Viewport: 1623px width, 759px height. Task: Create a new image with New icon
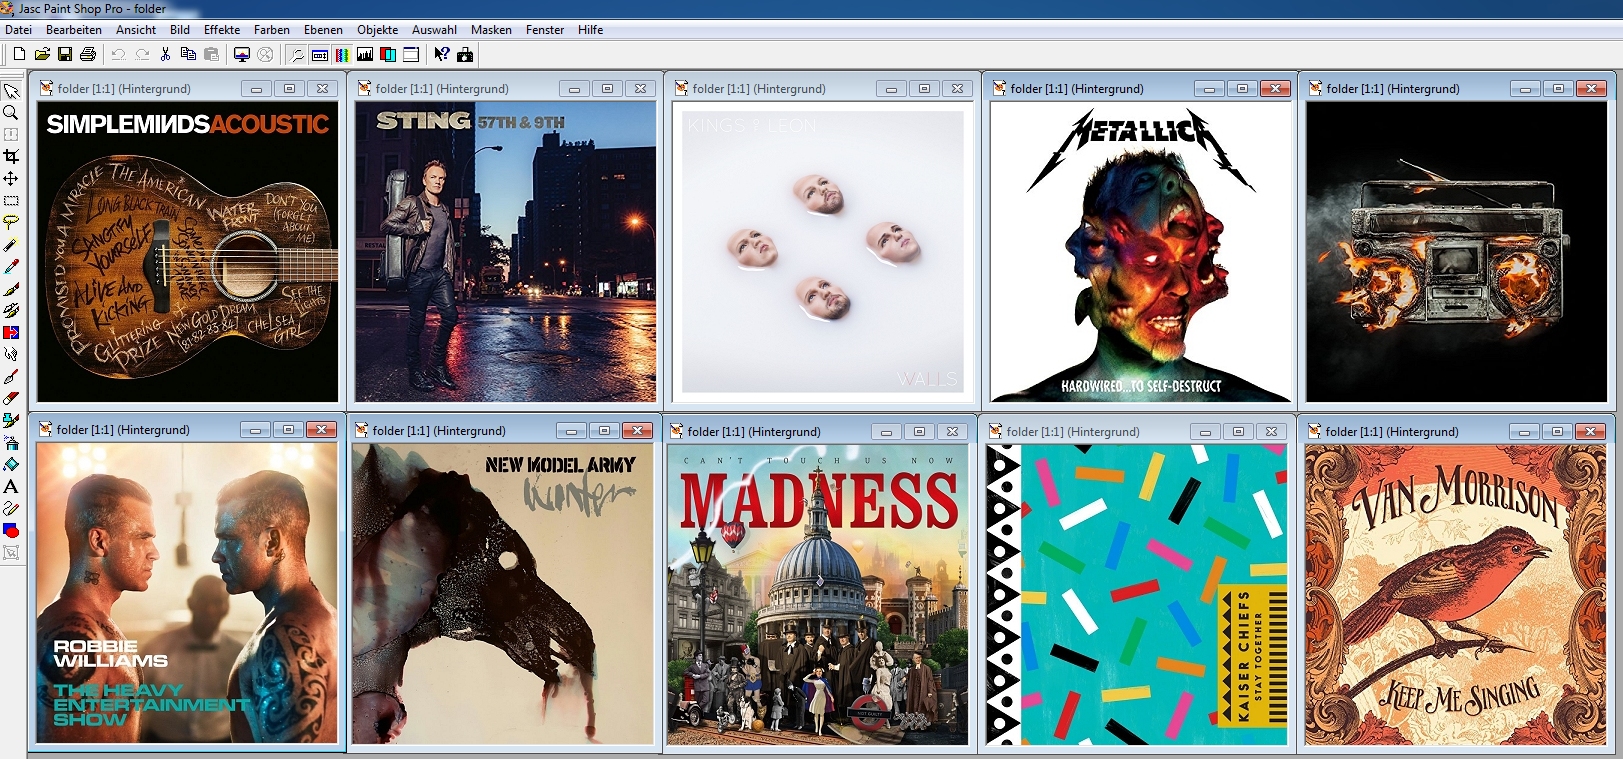pyautogui.click(x=19, y=54)
